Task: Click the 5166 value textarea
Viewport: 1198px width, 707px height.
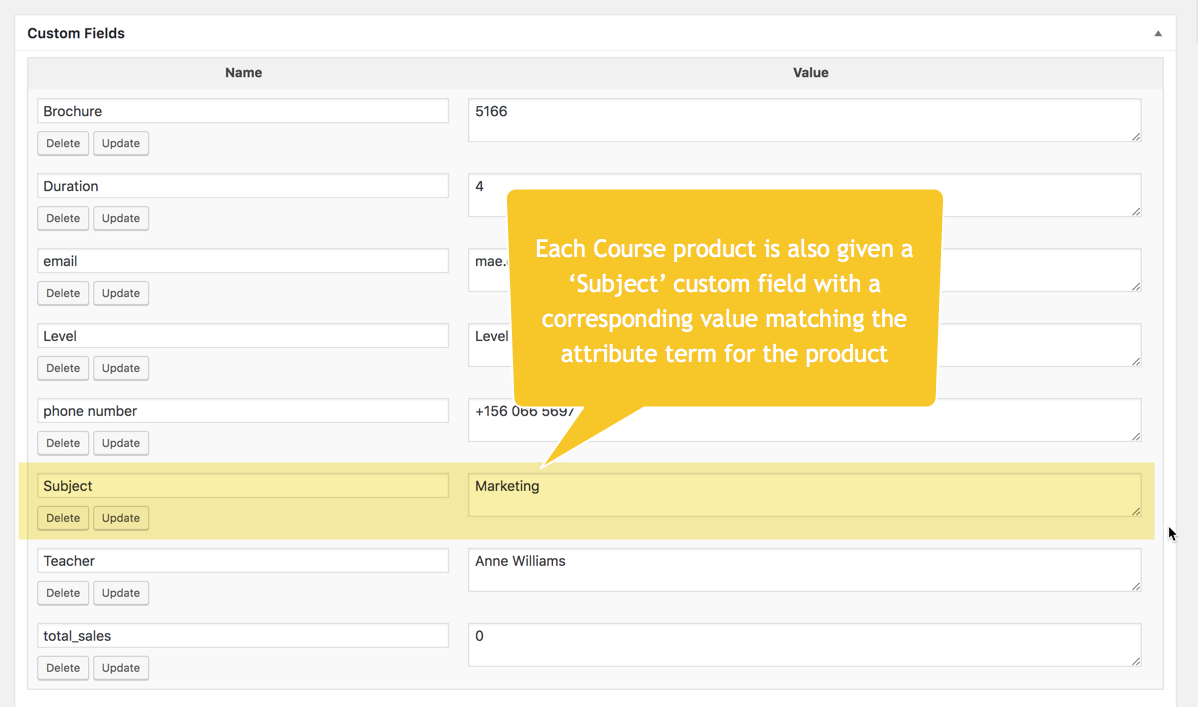Action: 804,120
